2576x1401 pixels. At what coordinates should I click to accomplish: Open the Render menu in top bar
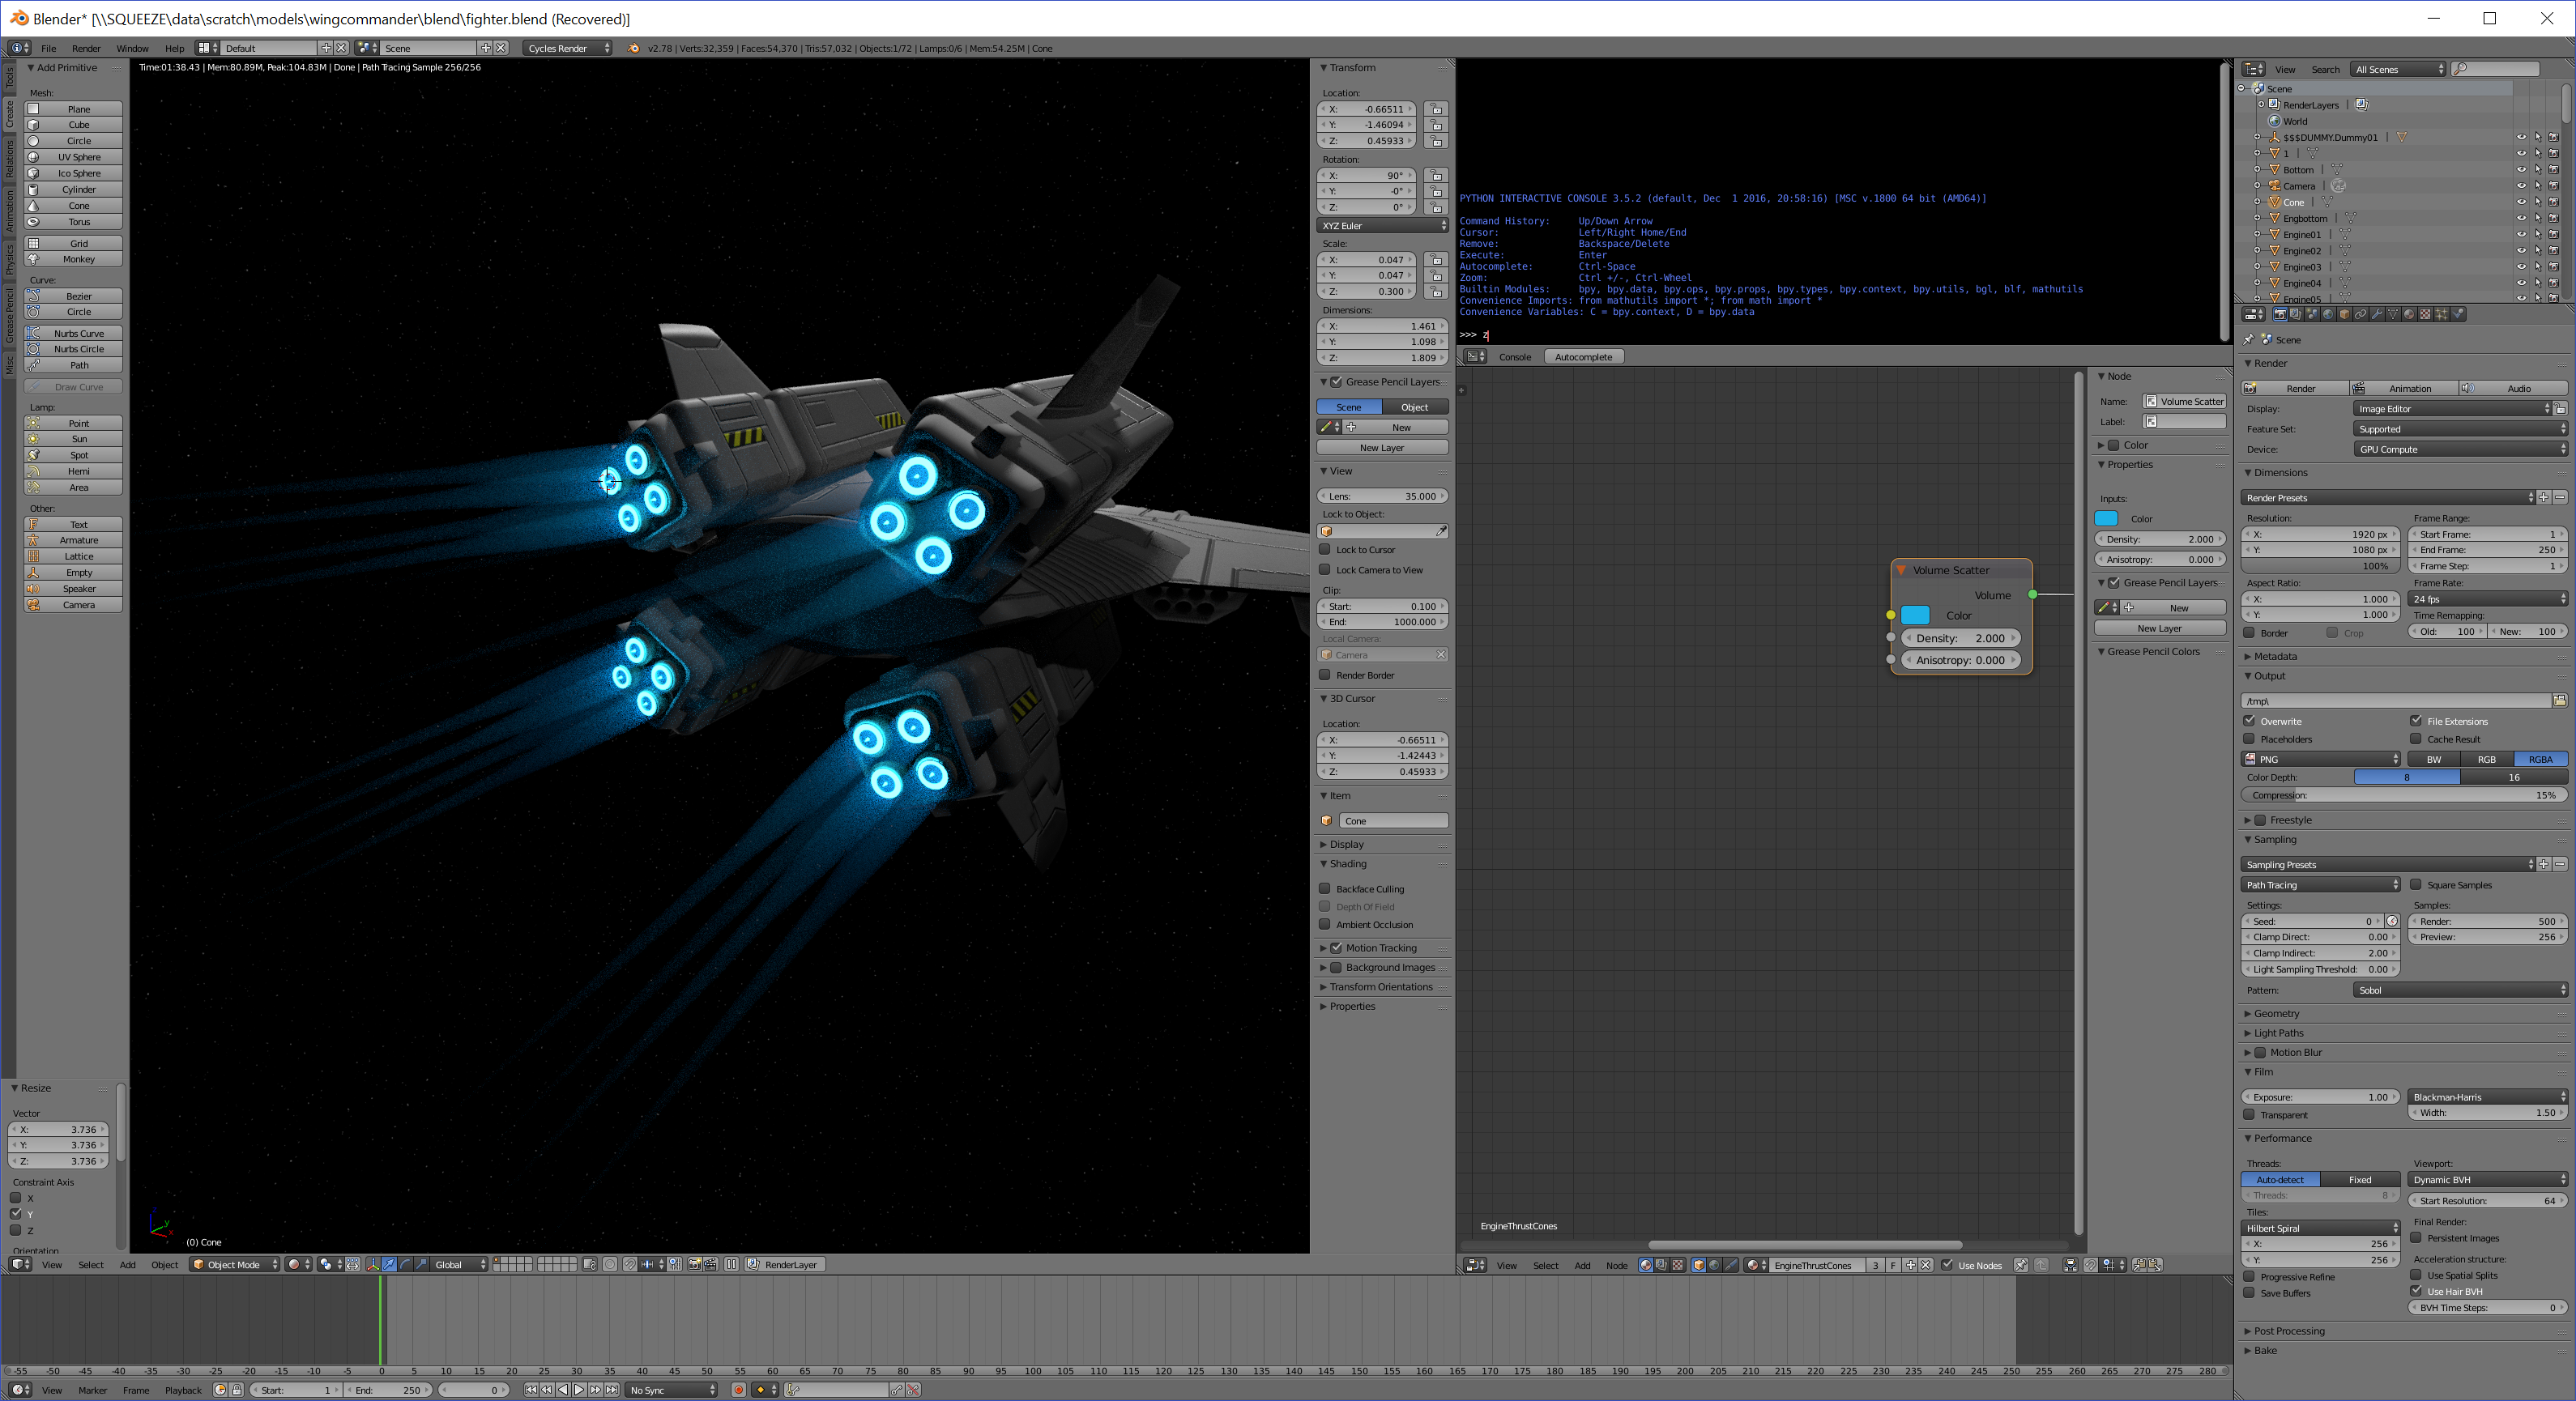pos(86,48)
